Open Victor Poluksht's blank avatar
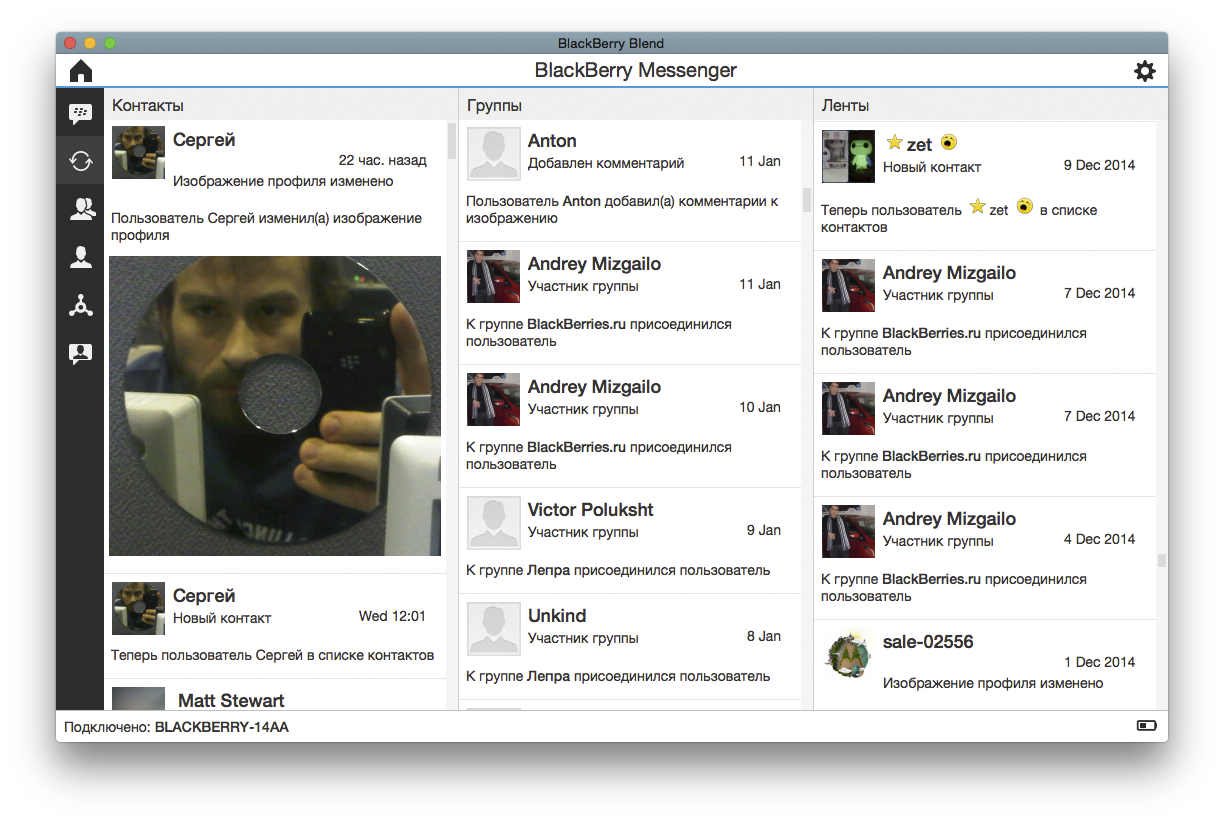 coord(494,523)
